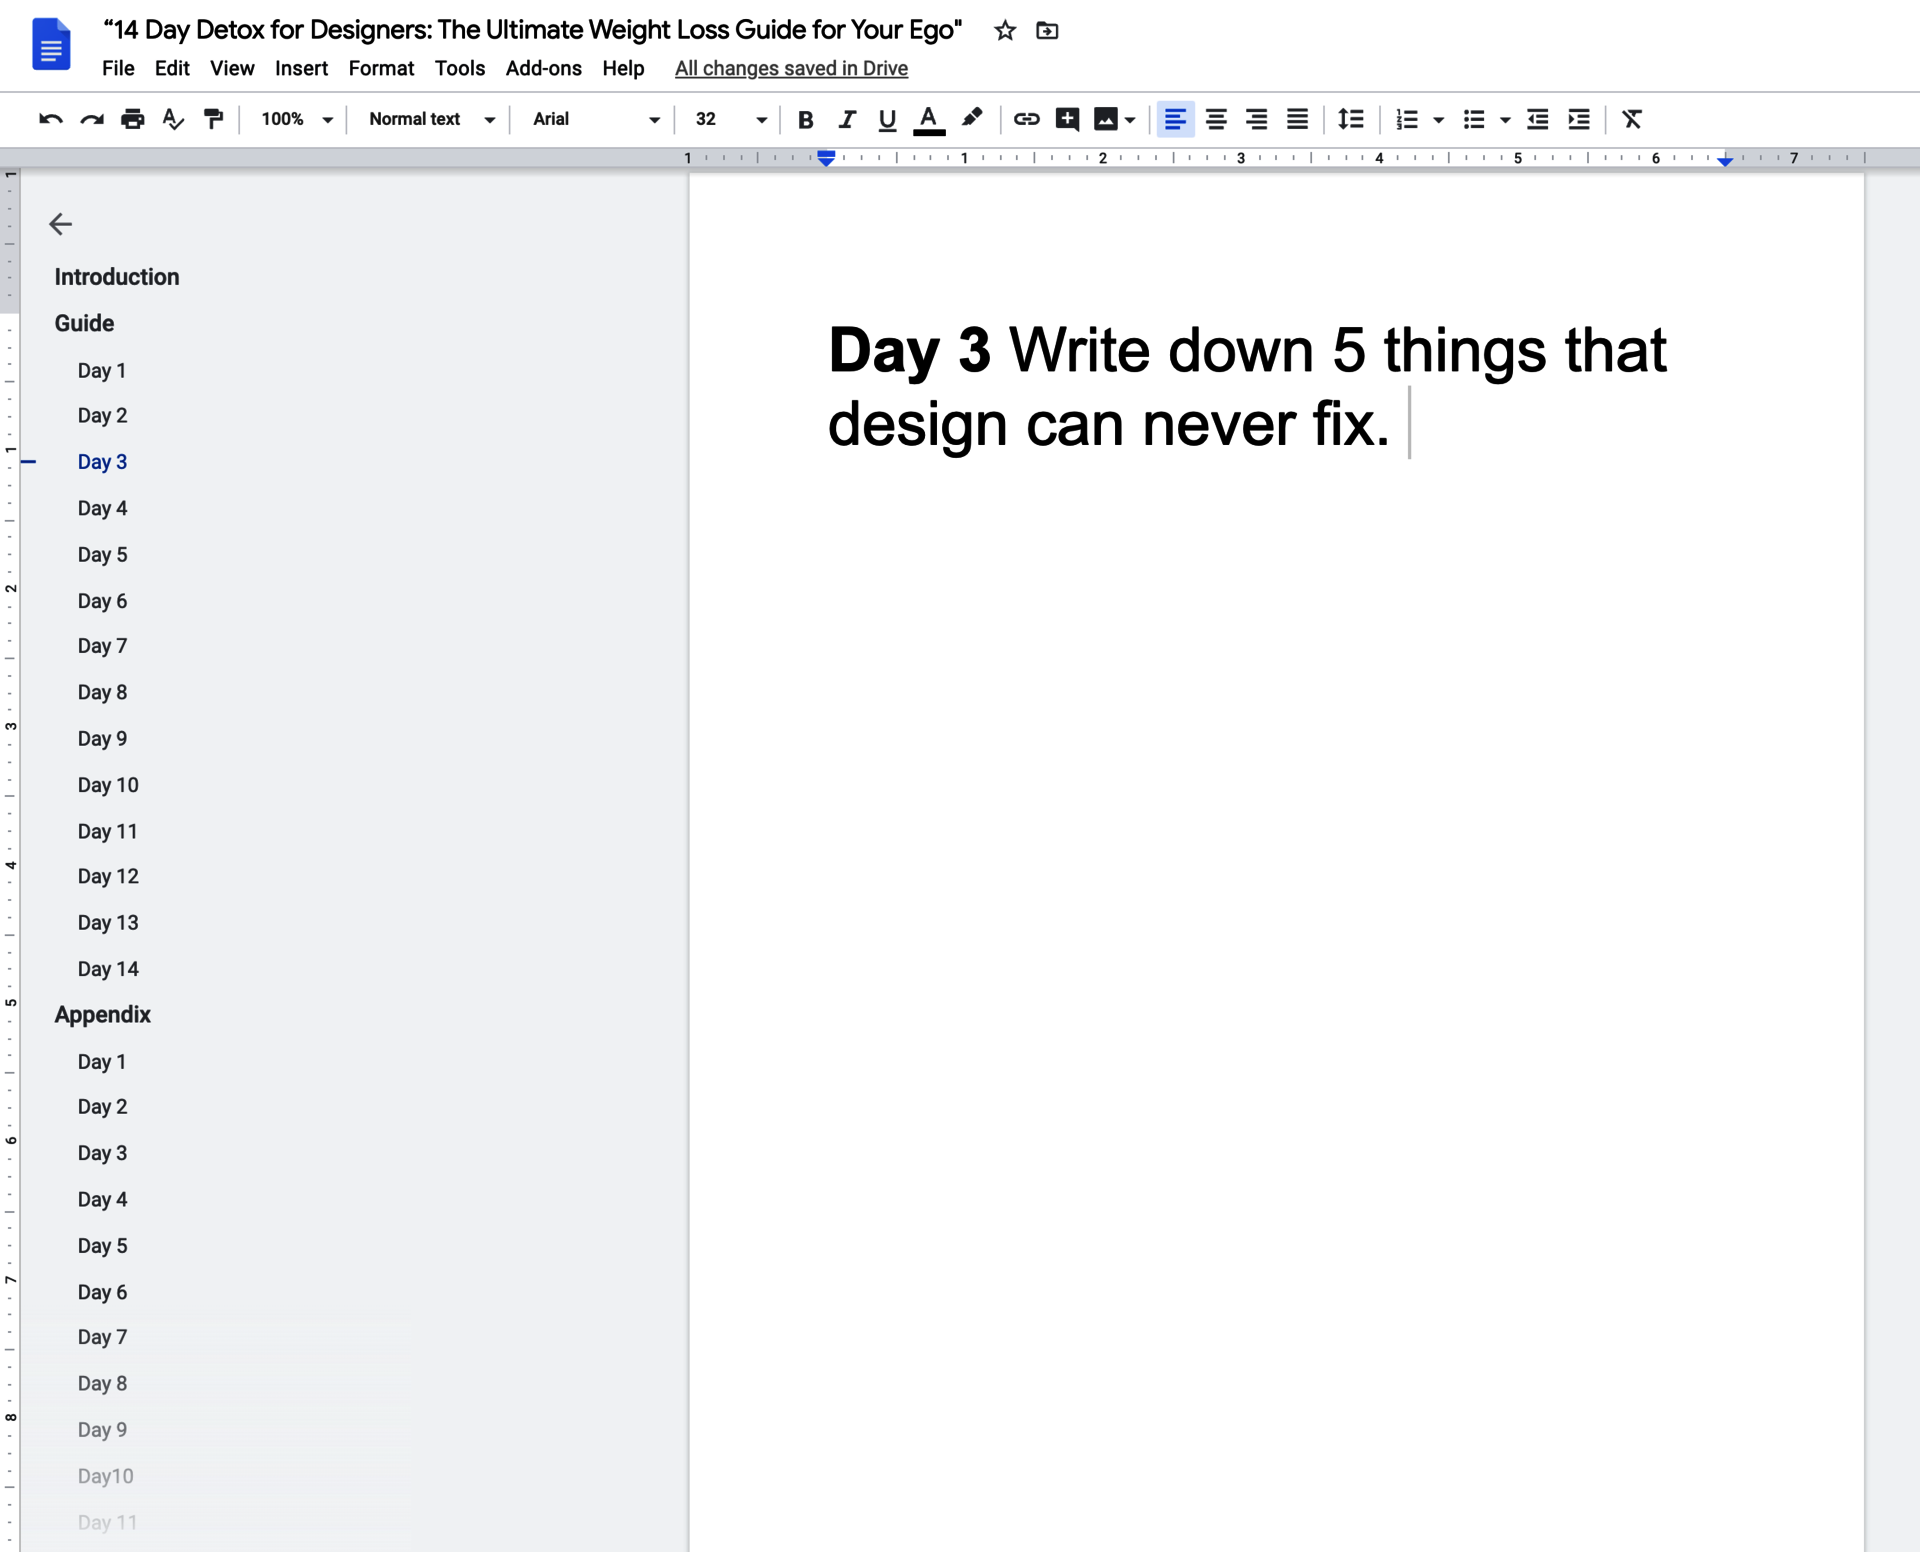Expand the insert image dropdown arrow
The image size is (1920, 1552).
tap(1130, 120)
